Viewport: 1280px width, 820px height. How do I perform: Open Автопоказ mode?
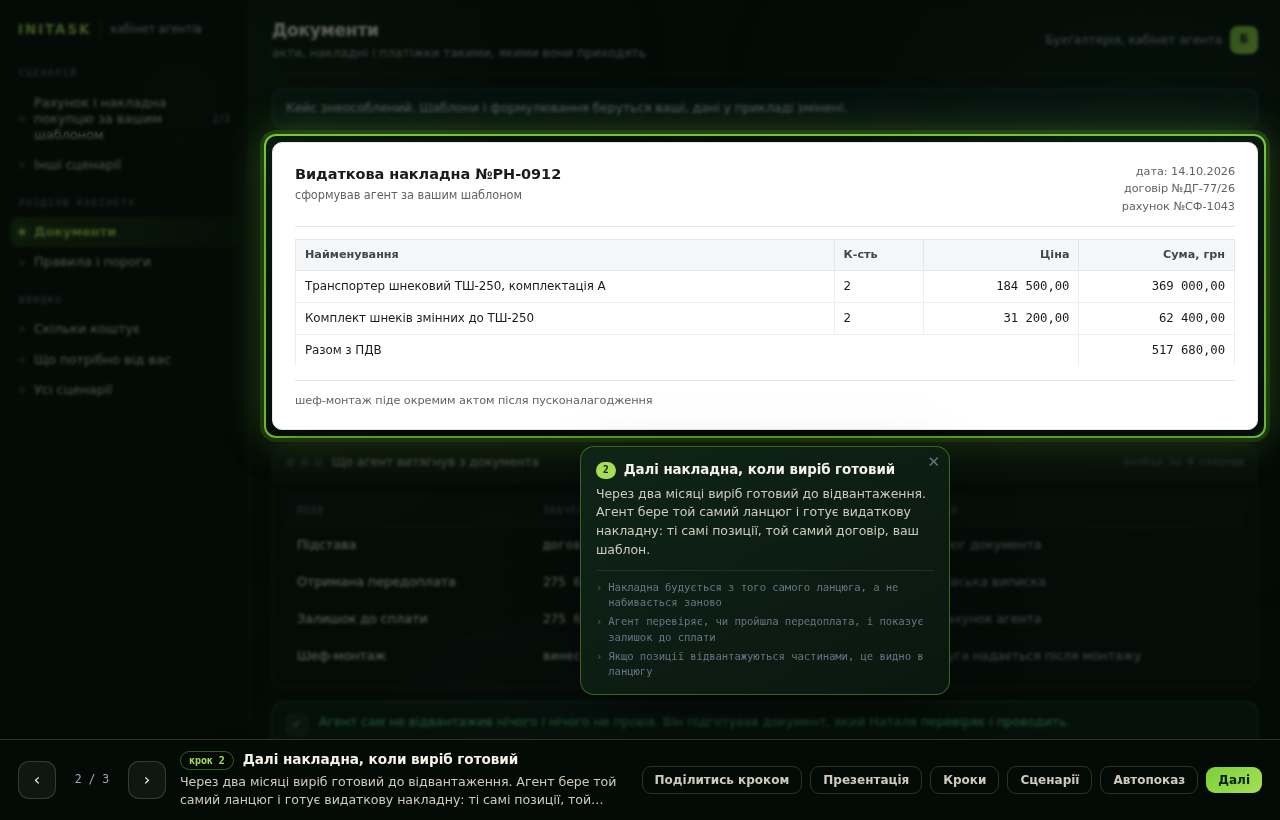[x=1149, y=780]
